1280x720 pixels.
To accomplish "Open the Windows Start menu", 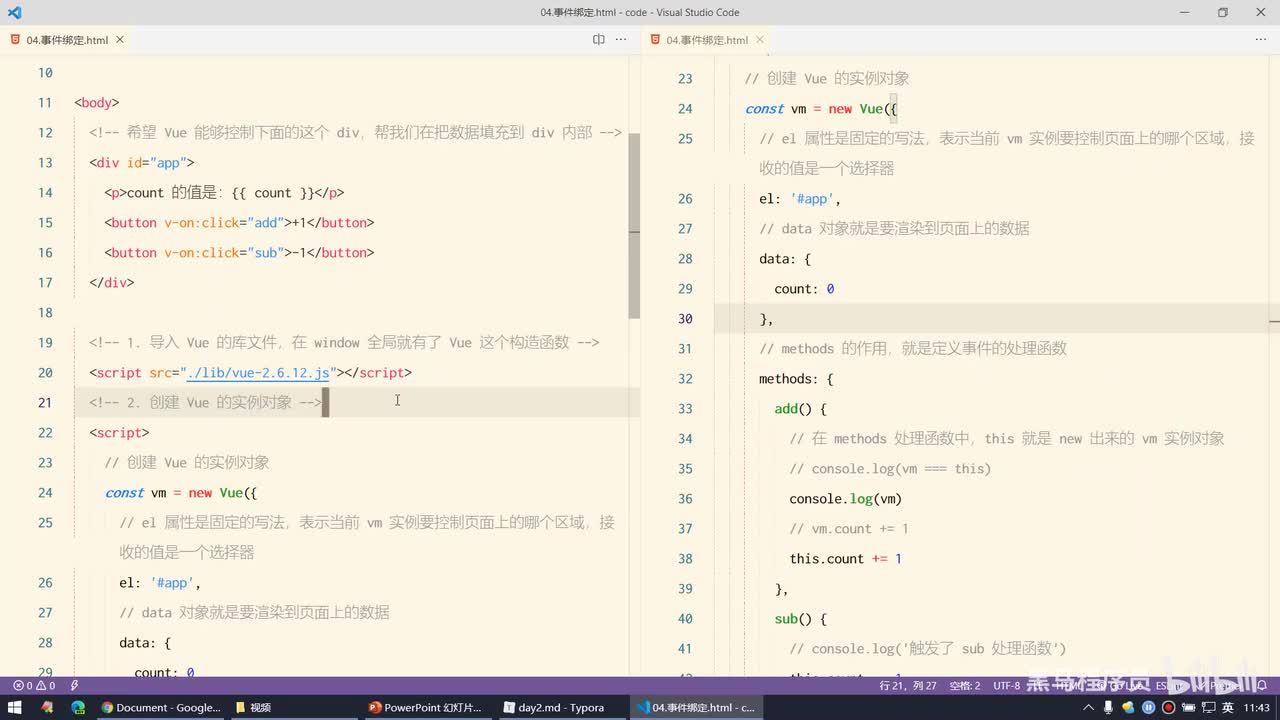I will coord(14,707).
